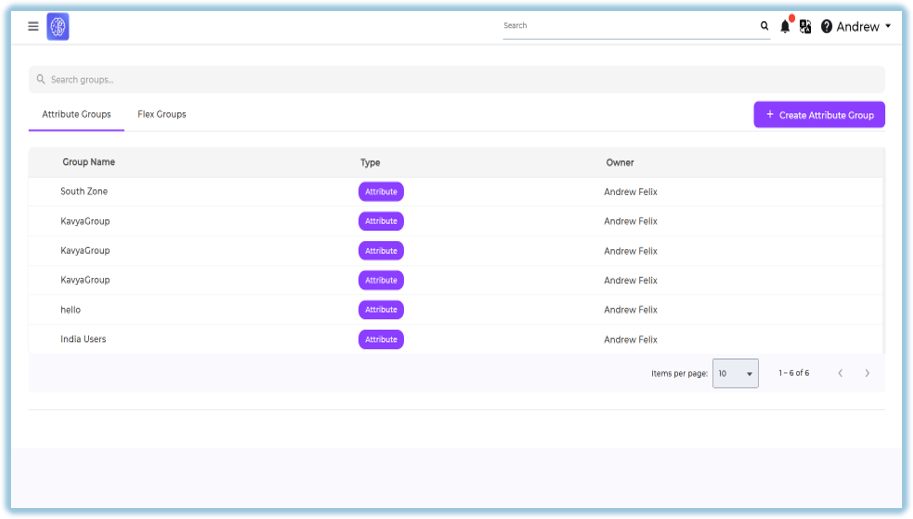Click Andrew Felix owner in India Users row
Screen dimensions: 913x519
click(x=631, y=340)
